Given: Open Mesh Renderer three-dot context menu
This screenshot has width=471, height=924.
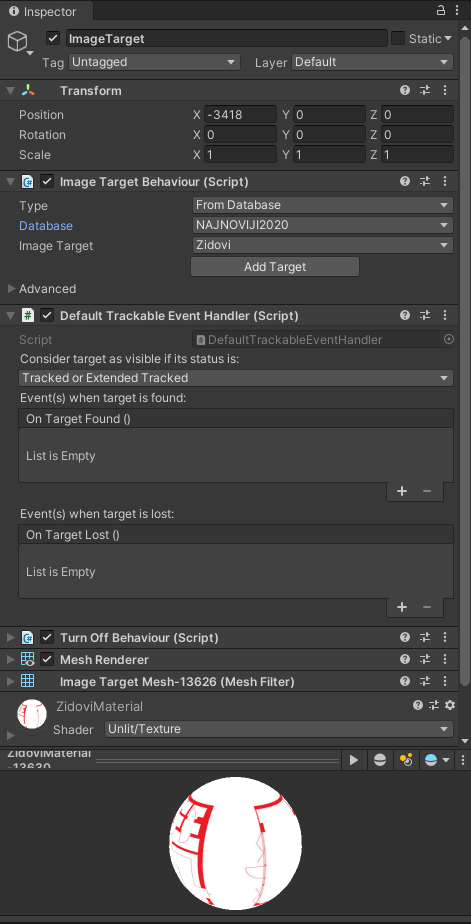Looking at the screenshot, I should pyautogui.click(x=445, y=659).
